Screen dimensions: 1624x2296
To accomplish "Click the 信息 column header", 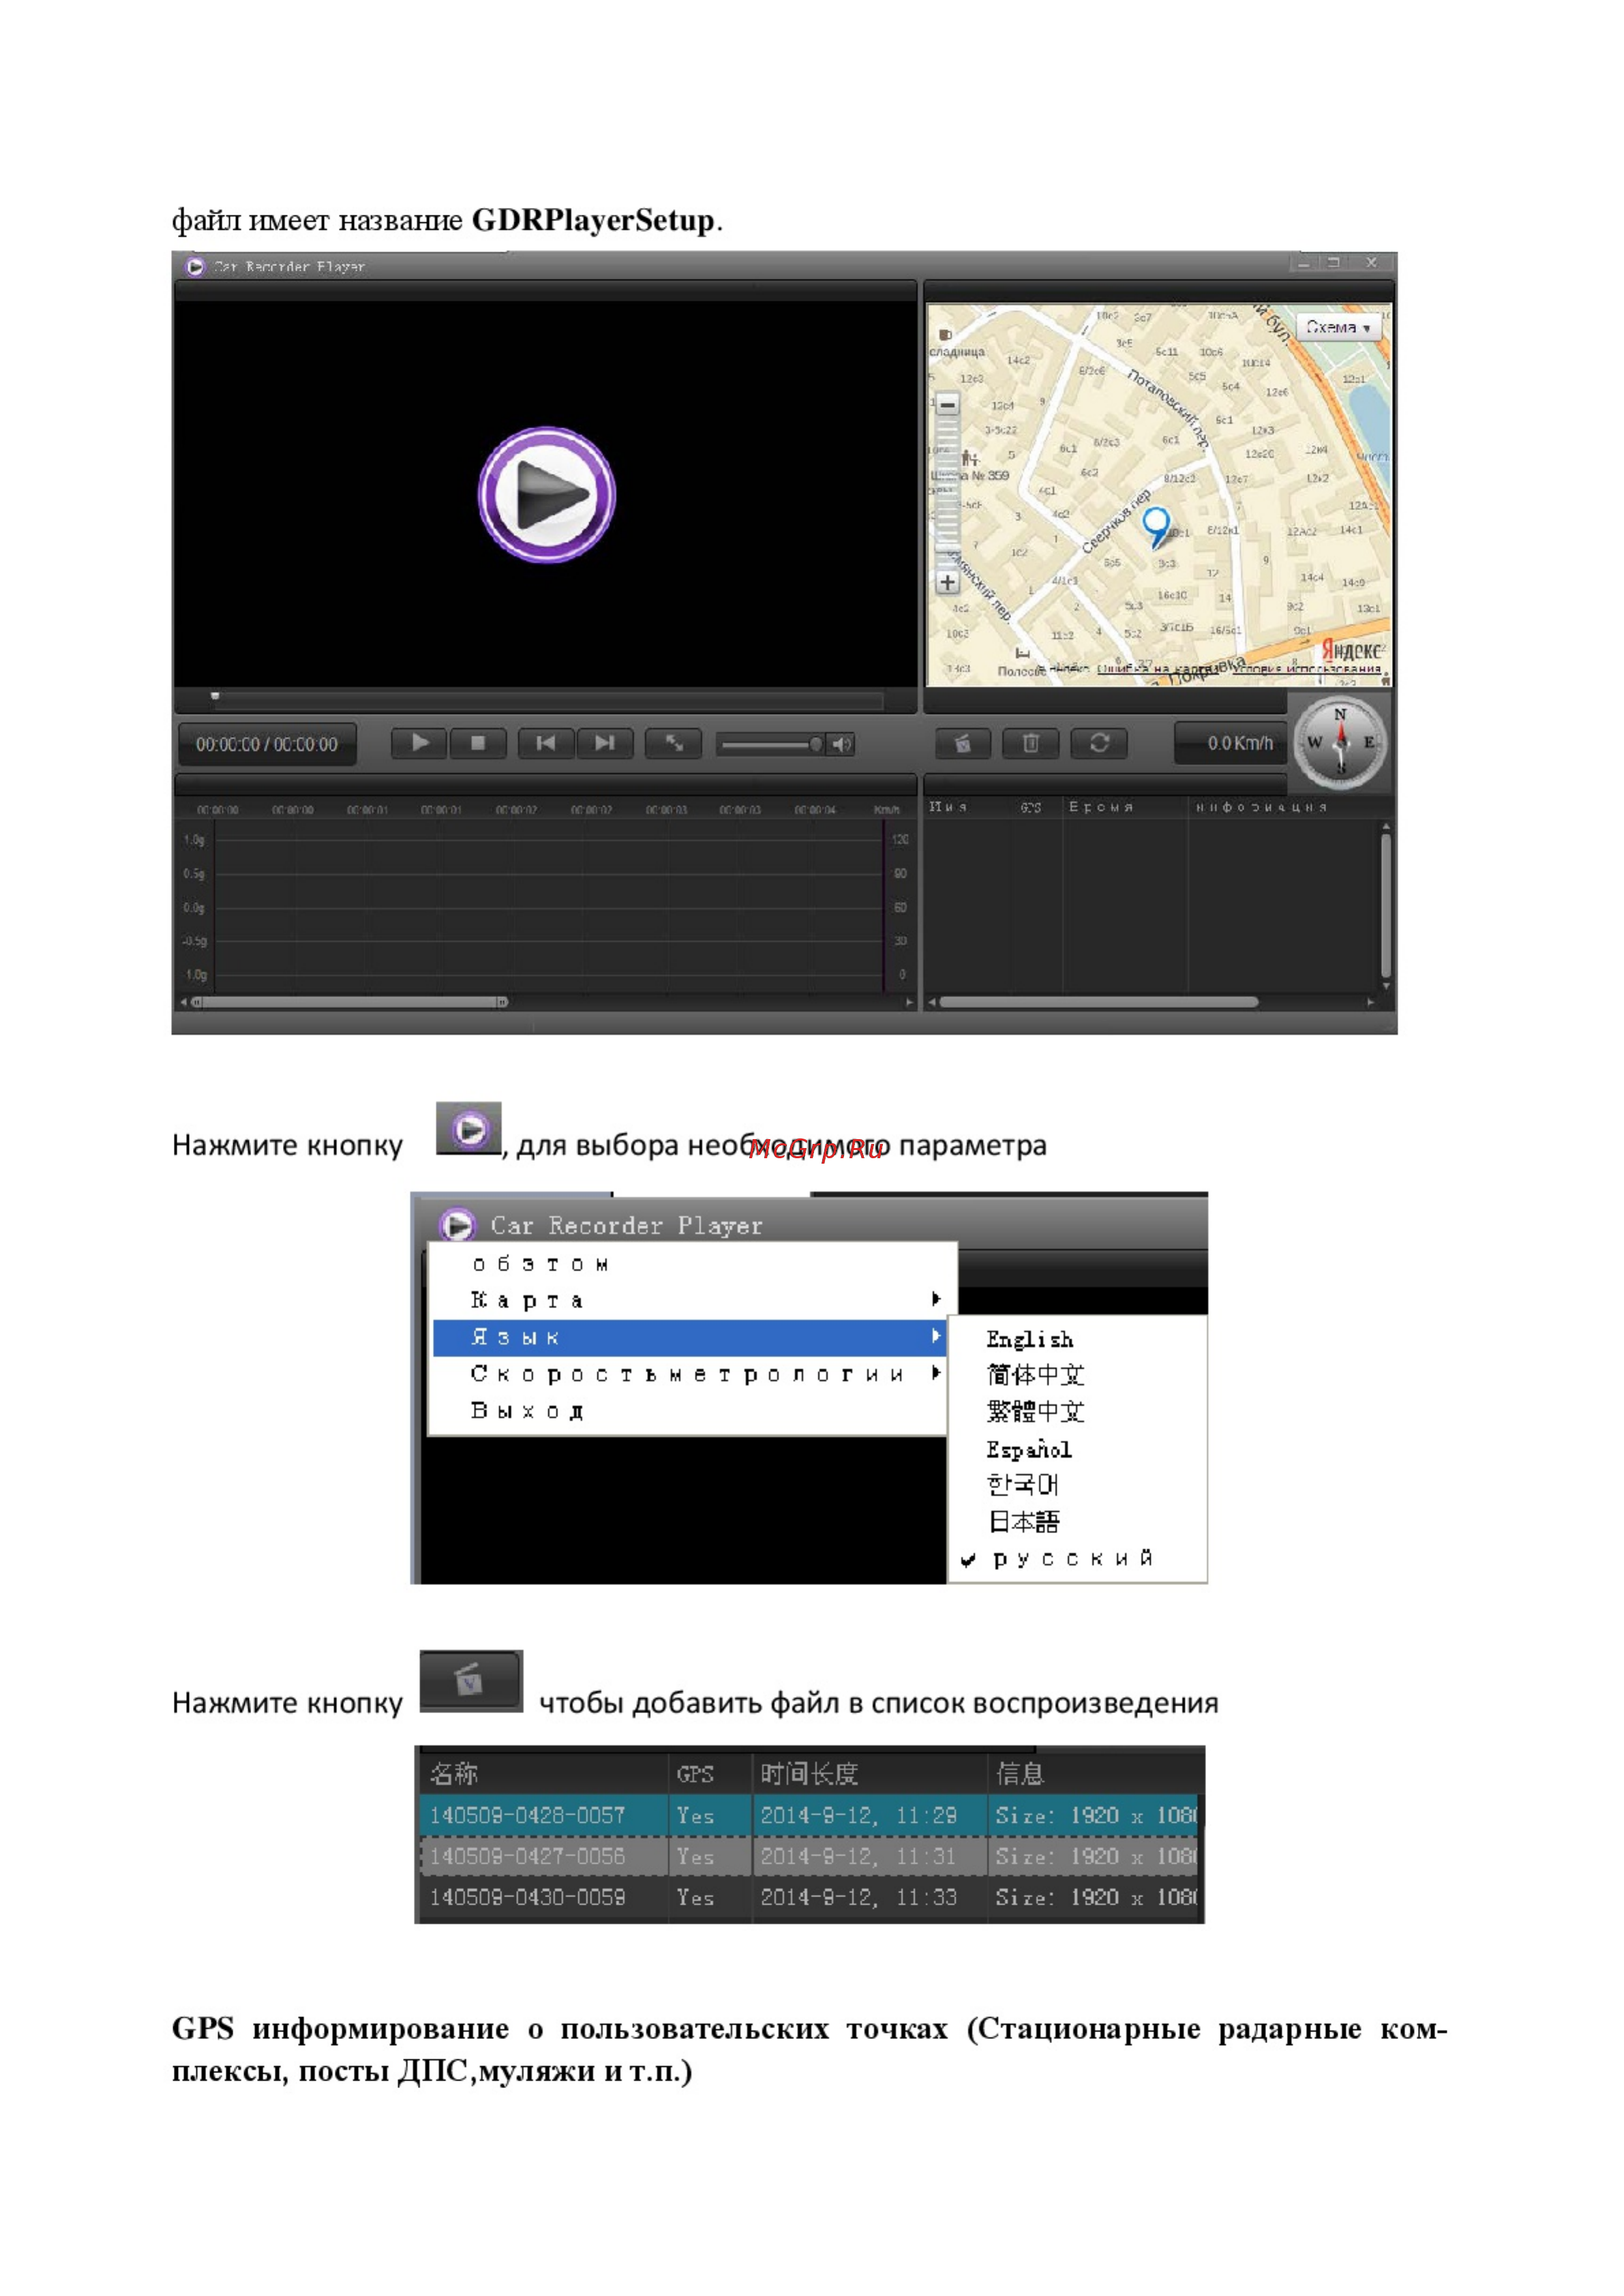I will [1020, 1774].
